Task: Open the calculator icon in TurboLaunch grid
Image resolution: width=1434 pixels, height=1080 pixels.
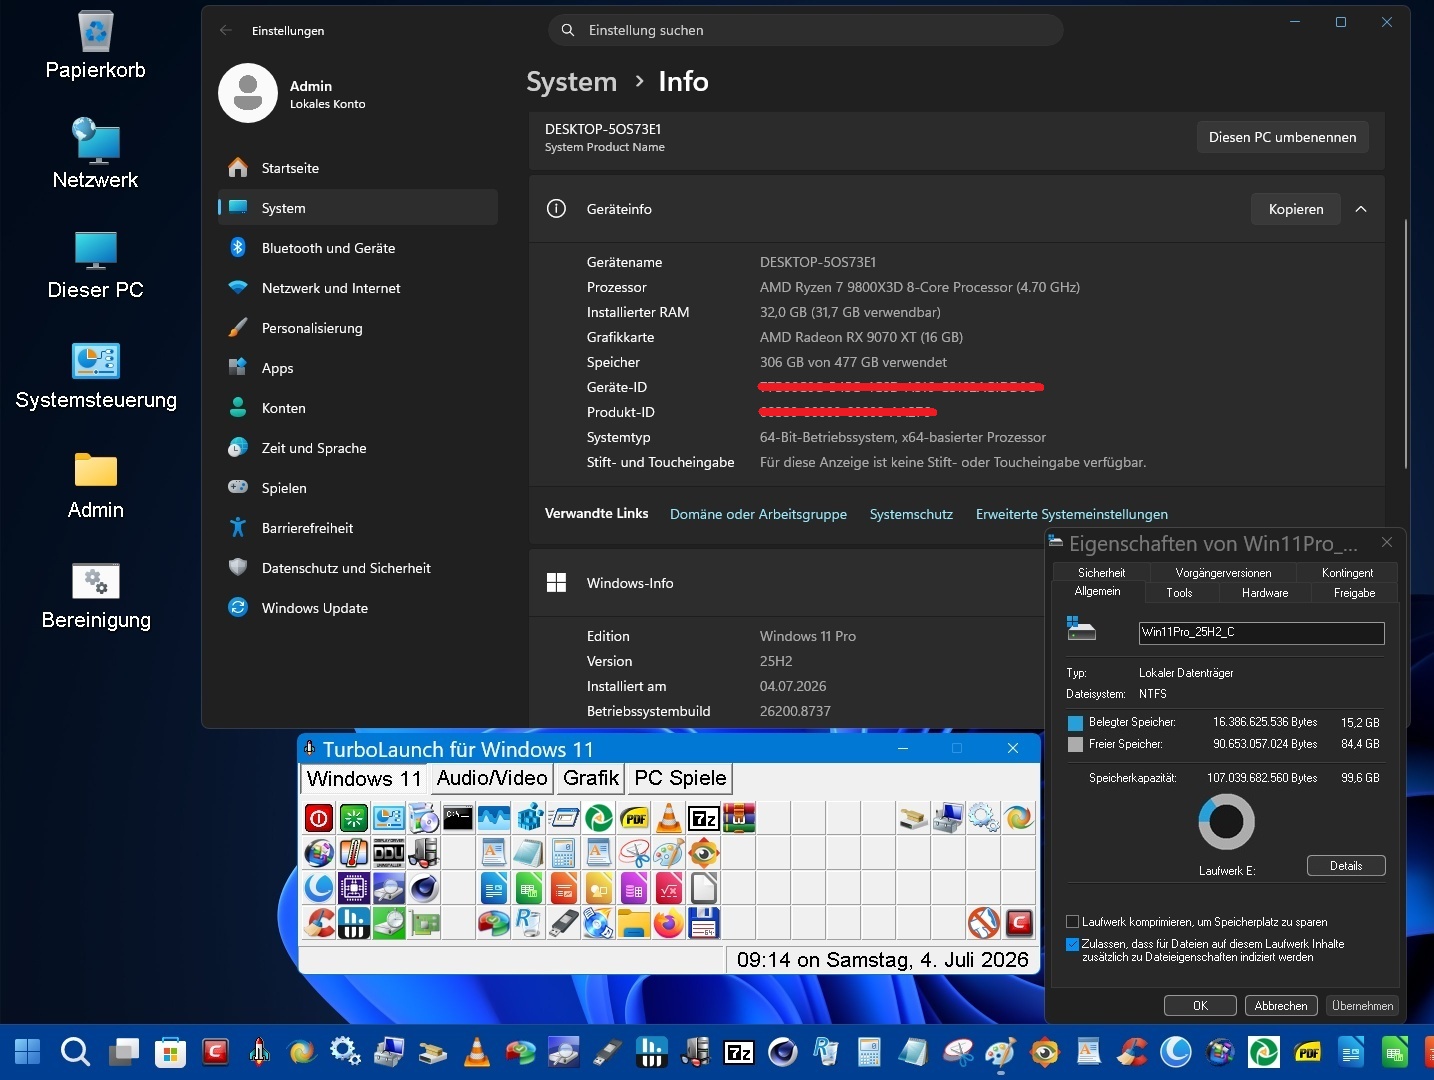Action: 564,853
